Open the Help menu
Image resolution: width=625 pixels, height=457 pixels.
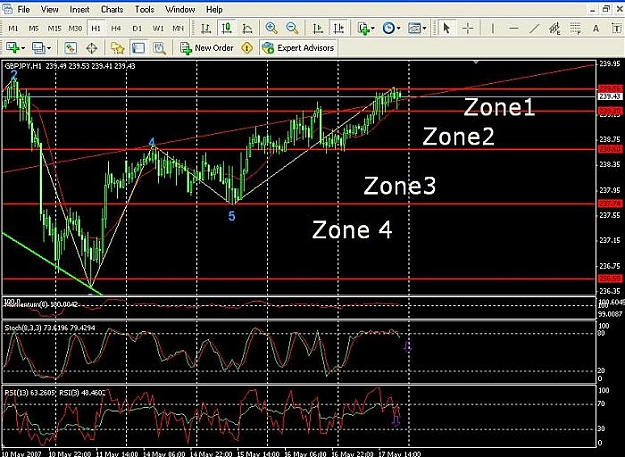[x=214, y=9]
